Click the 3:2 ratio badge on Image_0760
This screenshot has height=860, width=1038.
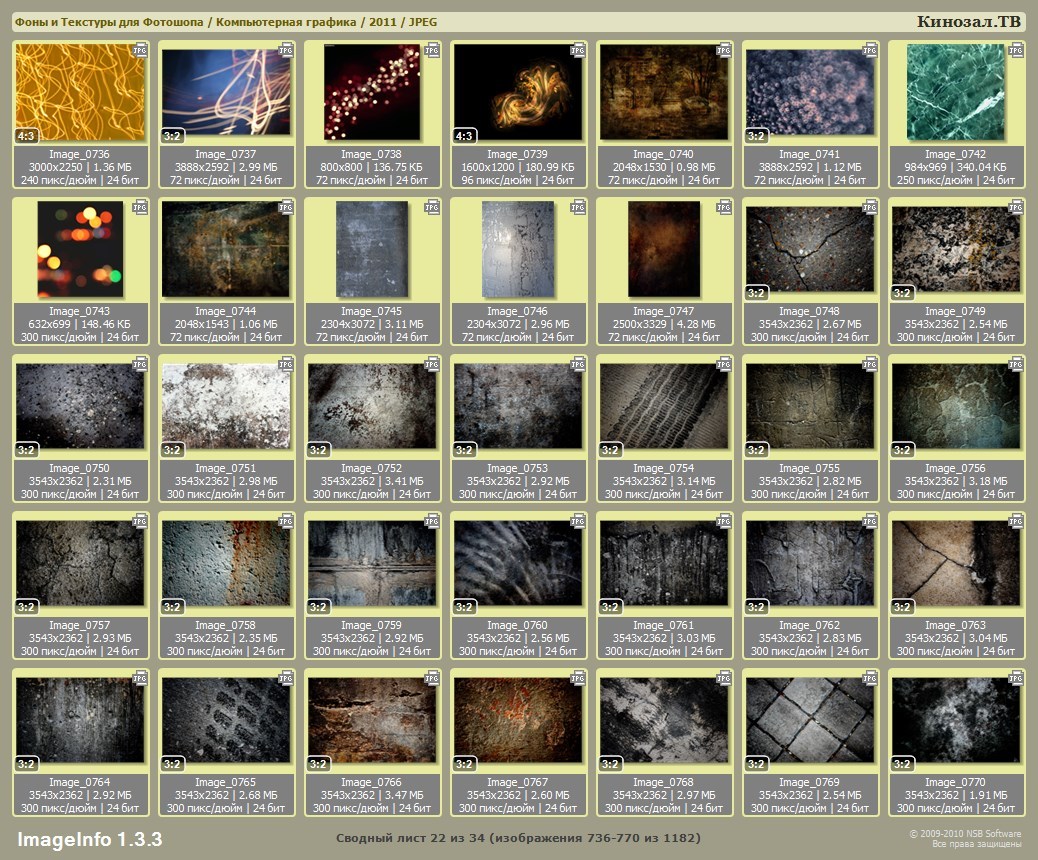464,607
